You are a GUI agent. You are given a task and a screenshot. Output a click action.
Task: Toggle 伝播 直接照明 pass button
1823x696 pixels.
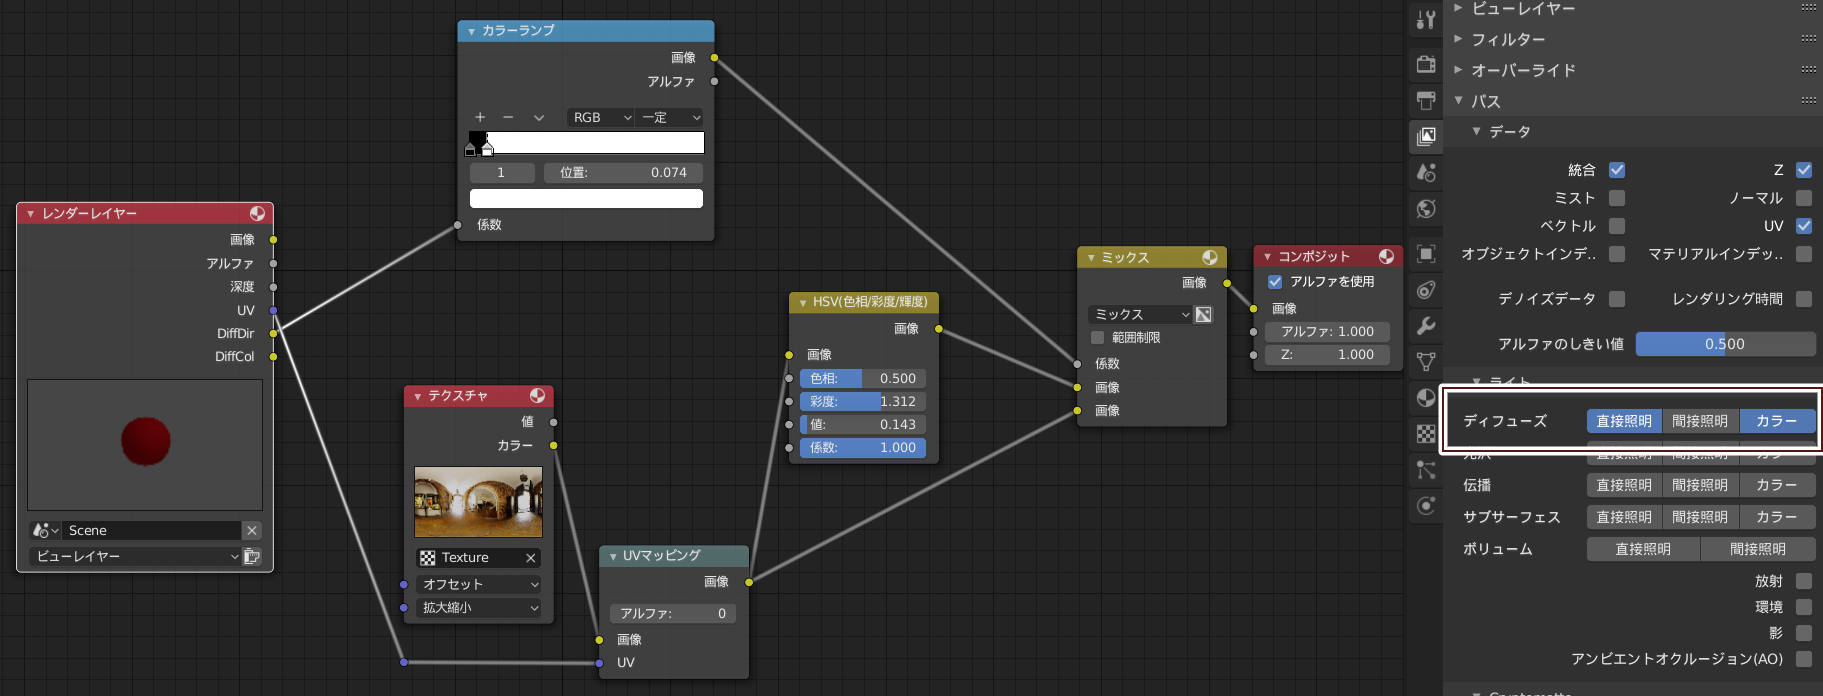tap(1624, 485)
